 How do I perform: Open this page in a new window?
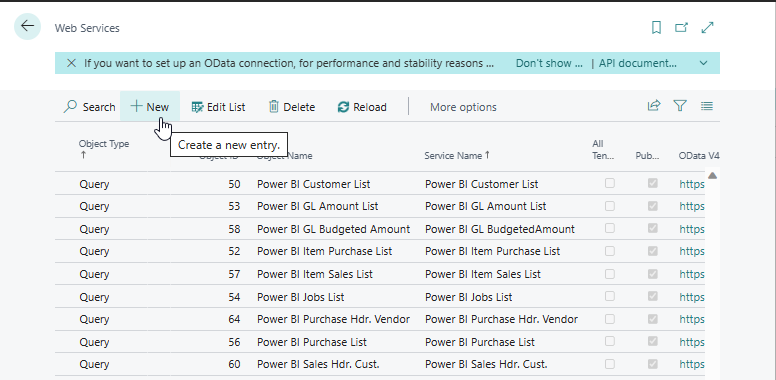pyautogui.click(x=681, y=28)
